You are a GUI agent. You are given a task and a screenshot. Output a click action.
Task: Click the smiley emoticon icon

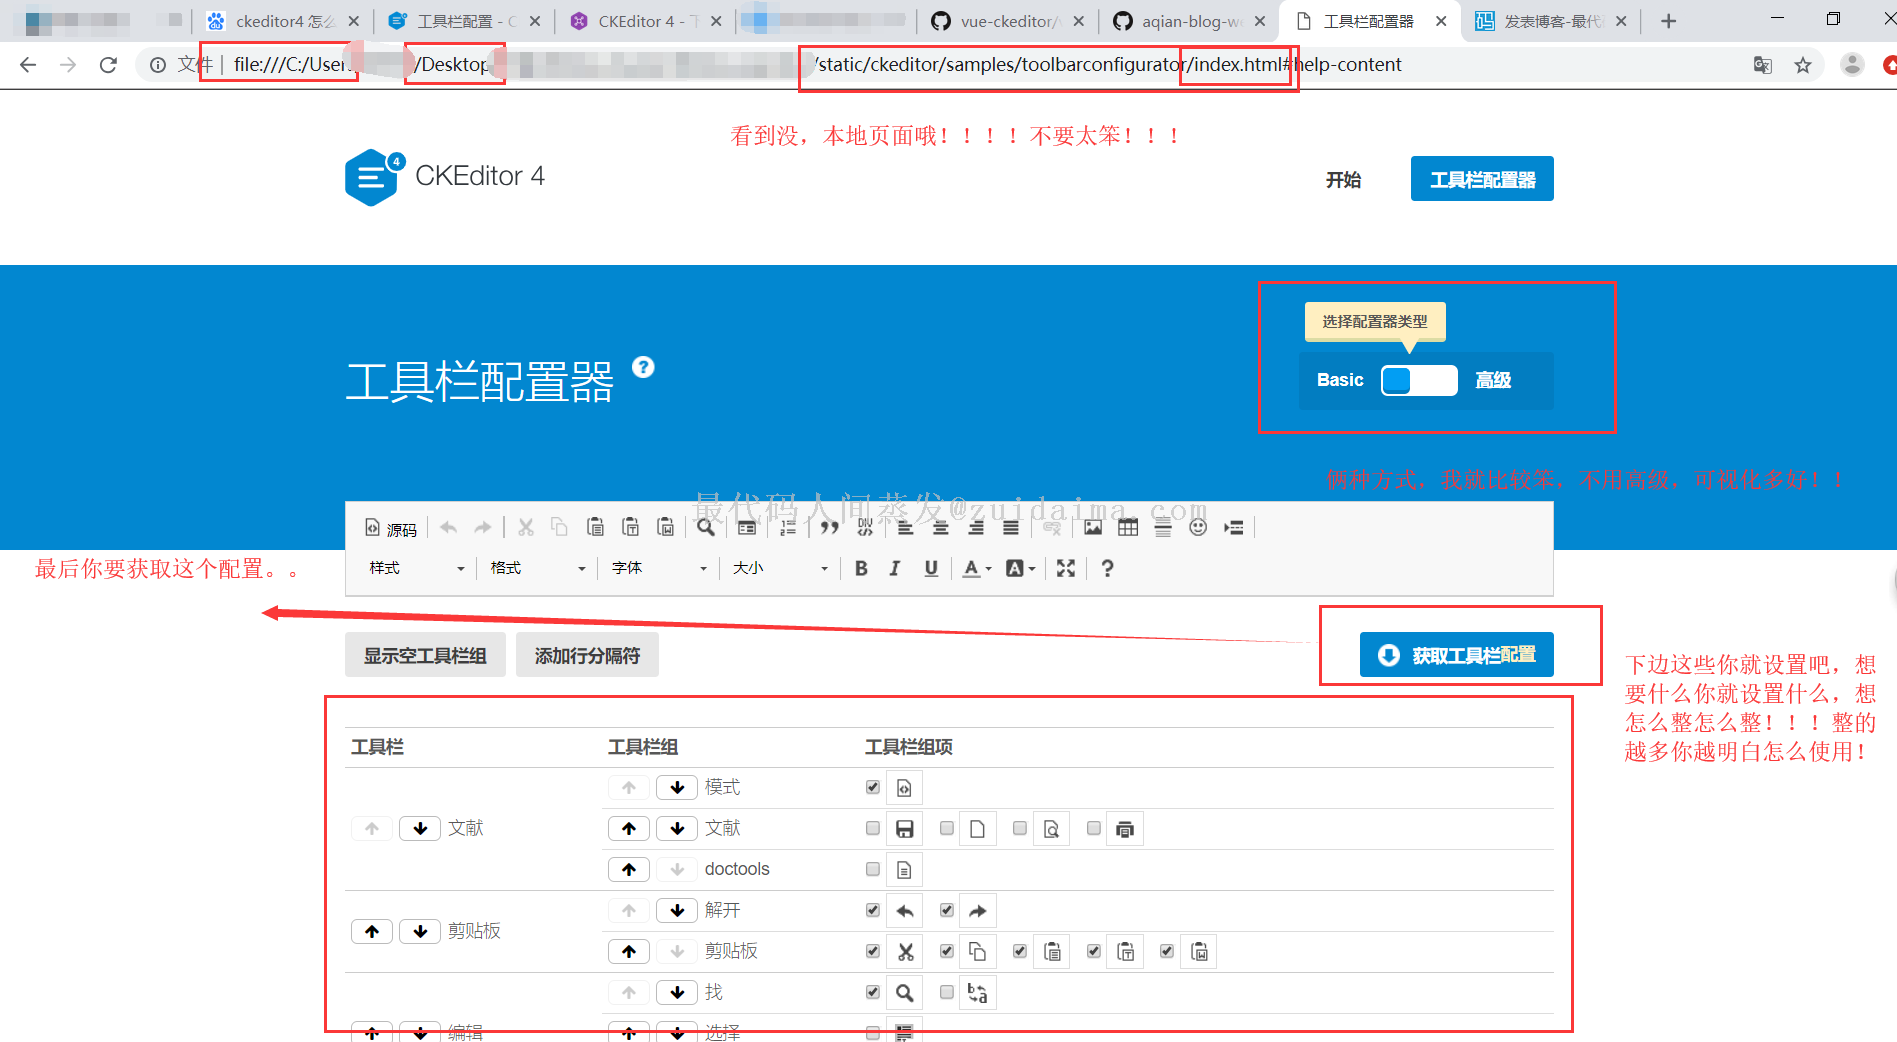pyautogui.click(x=1198, y=527)
